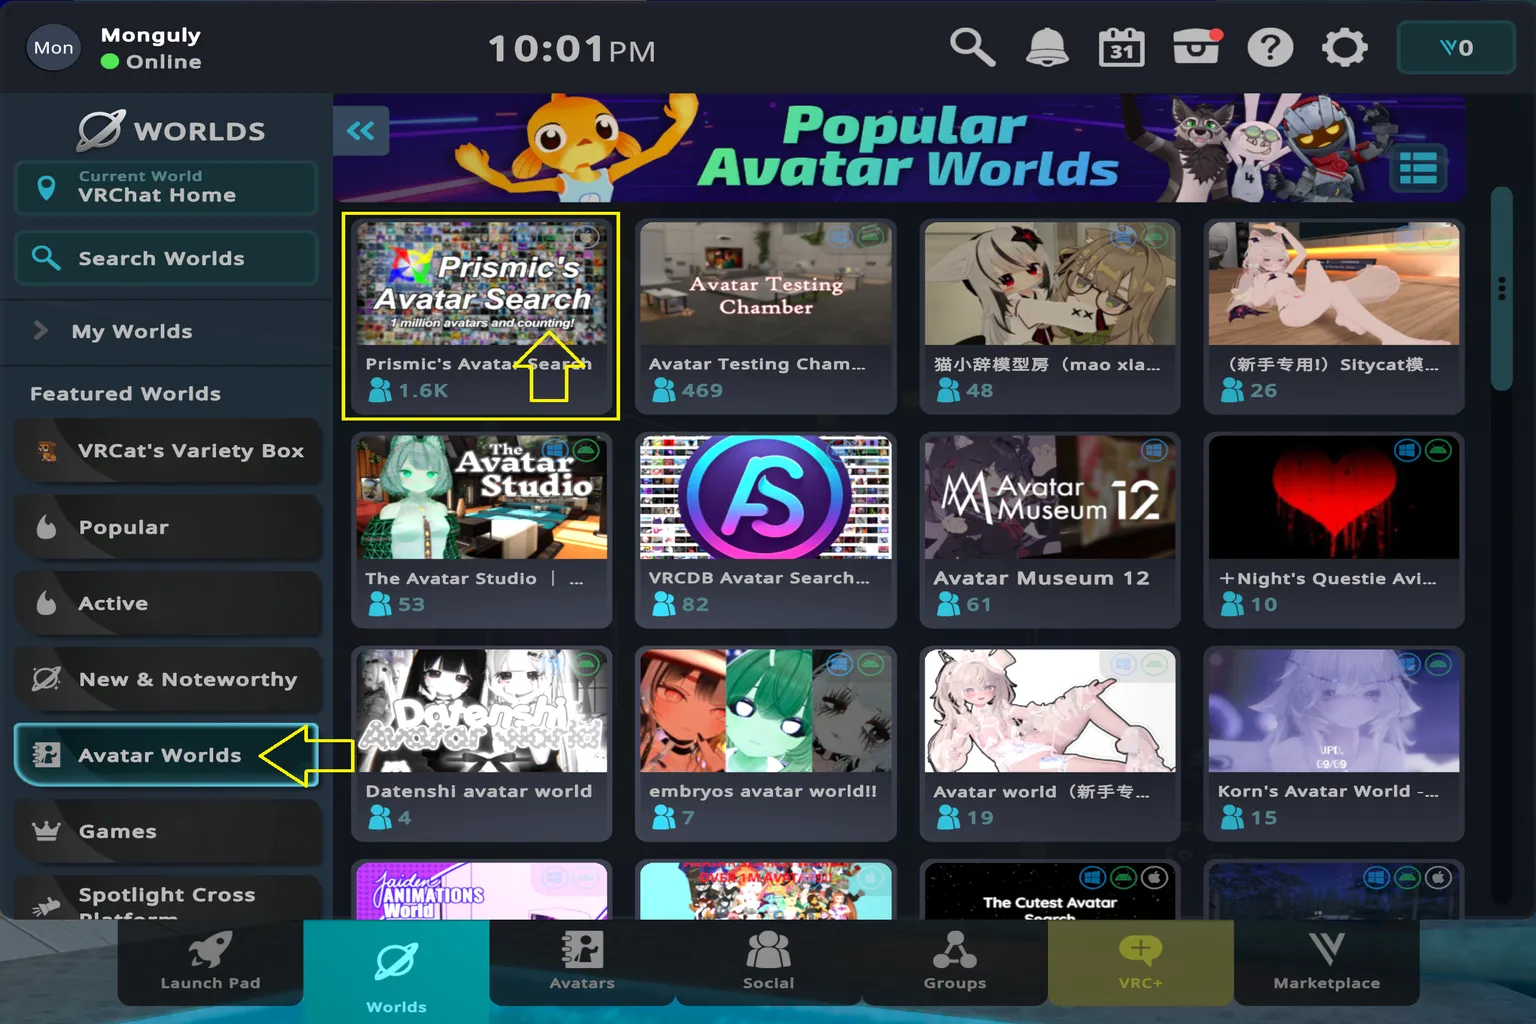Click the three-dot menu beside scrollbar
1536x1024 pixels.
pyautogui.click(x=1501, y=288)
